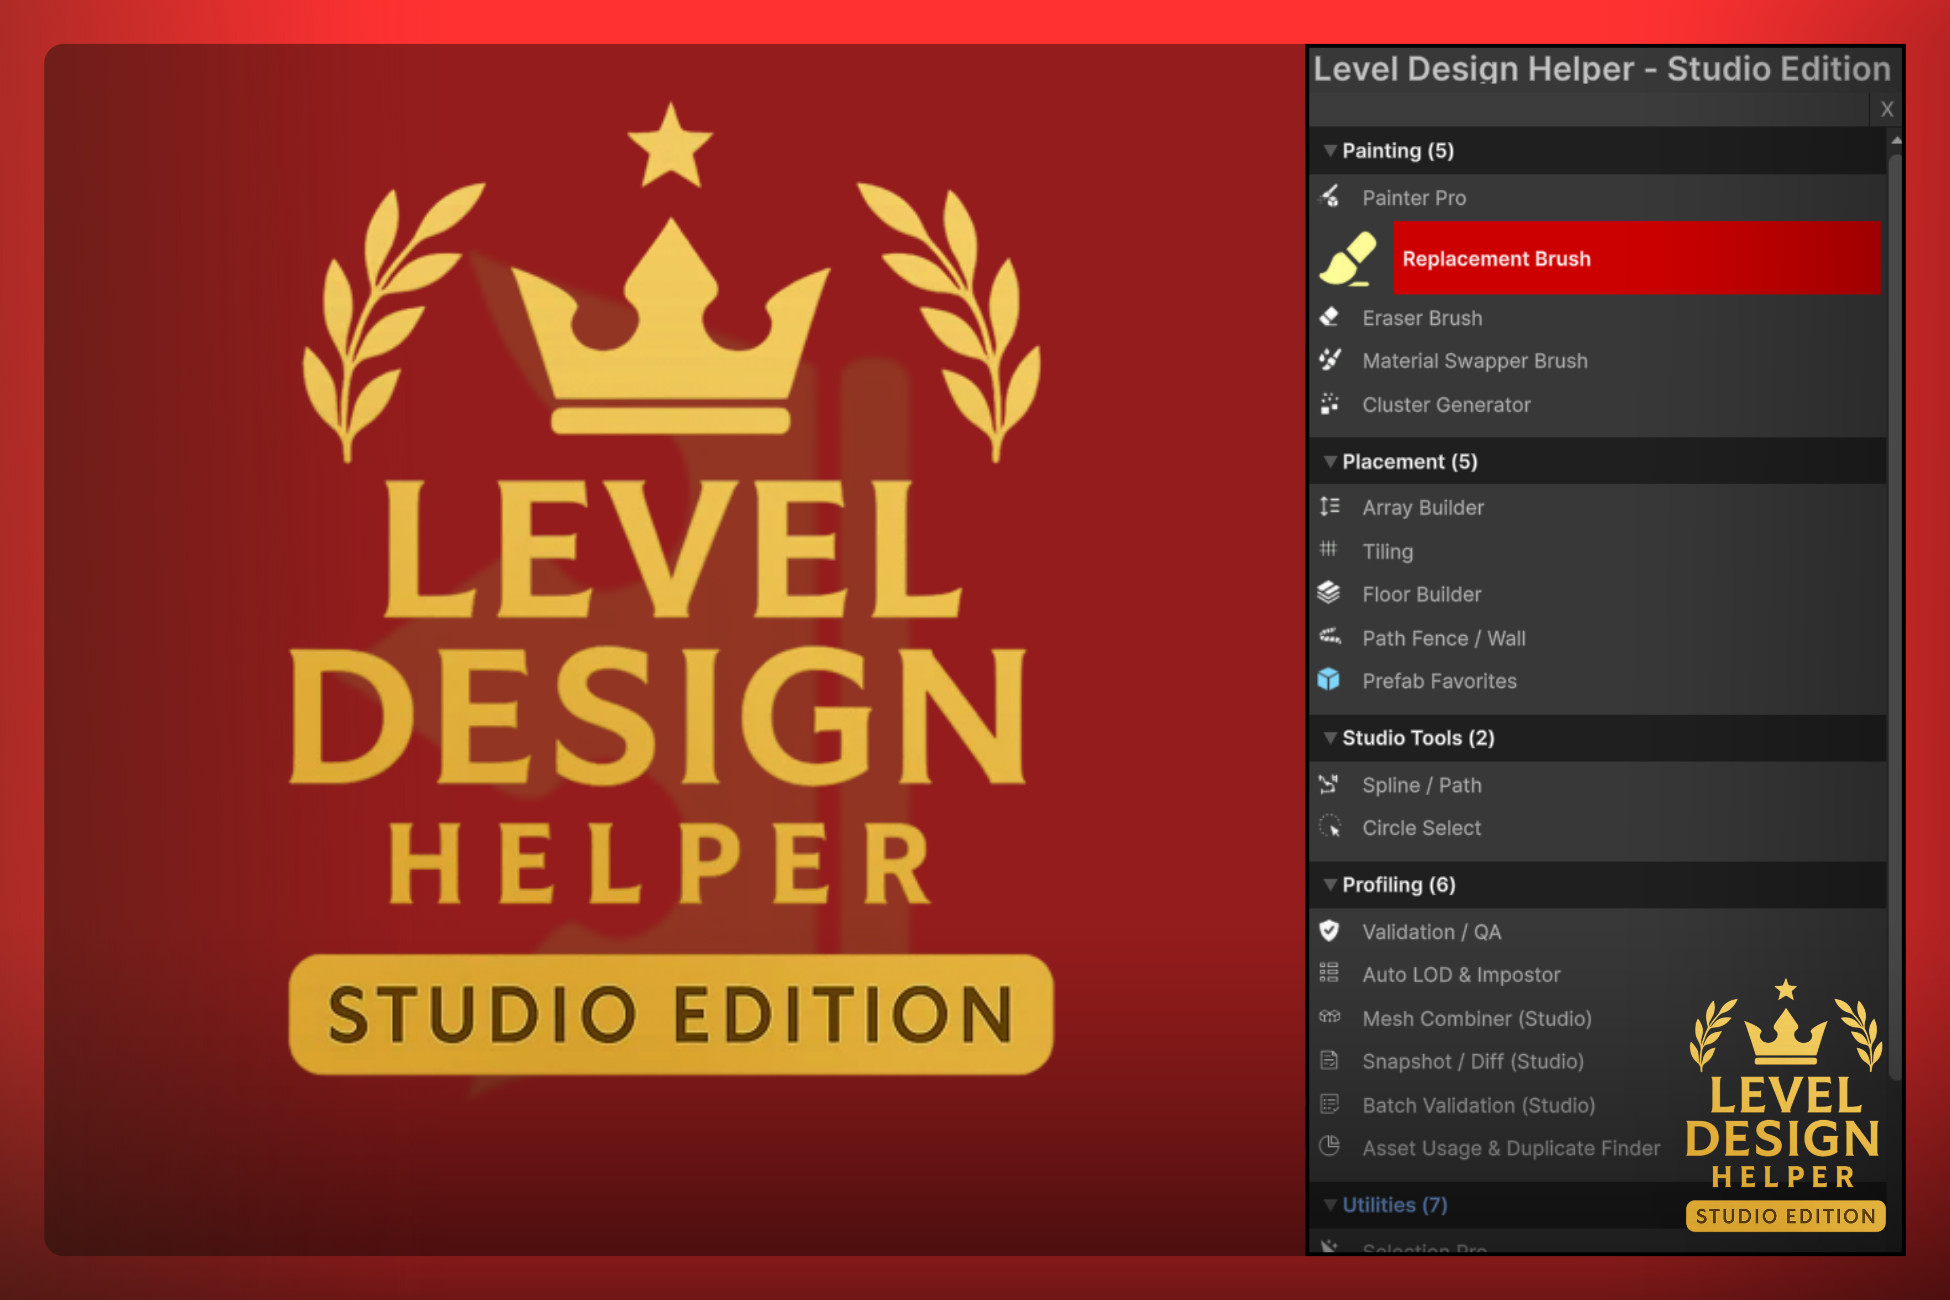The width and height of the screenshot is (1950, 1300).
Task: Close the panel with the X button
Action: tap(1886, 109)
